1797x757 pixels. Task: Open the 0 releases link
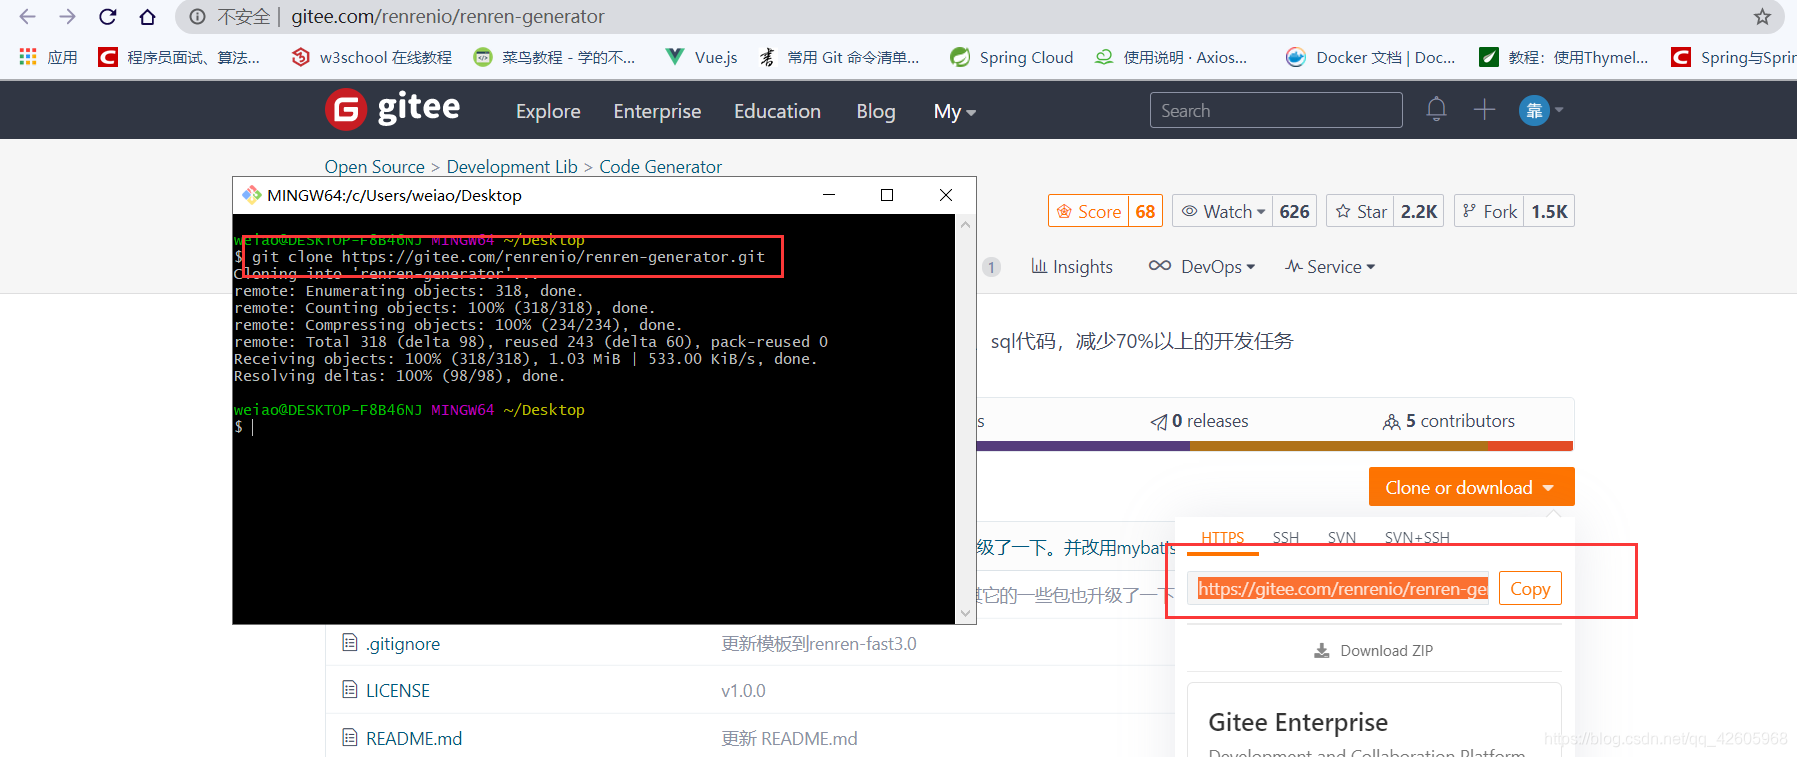coord(1199,421)
